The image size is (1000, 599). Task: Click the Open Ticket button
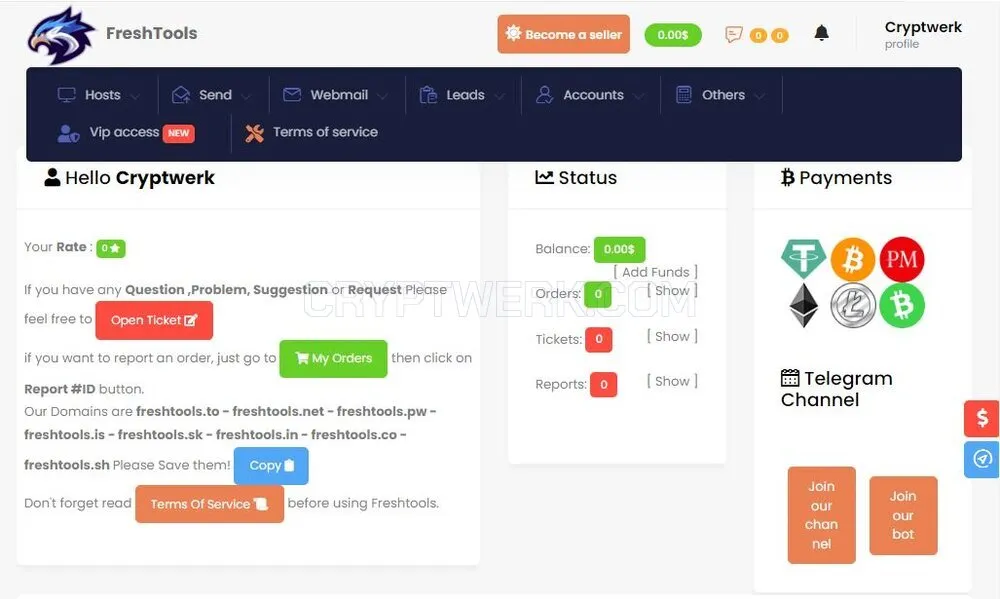coord(154,320)
